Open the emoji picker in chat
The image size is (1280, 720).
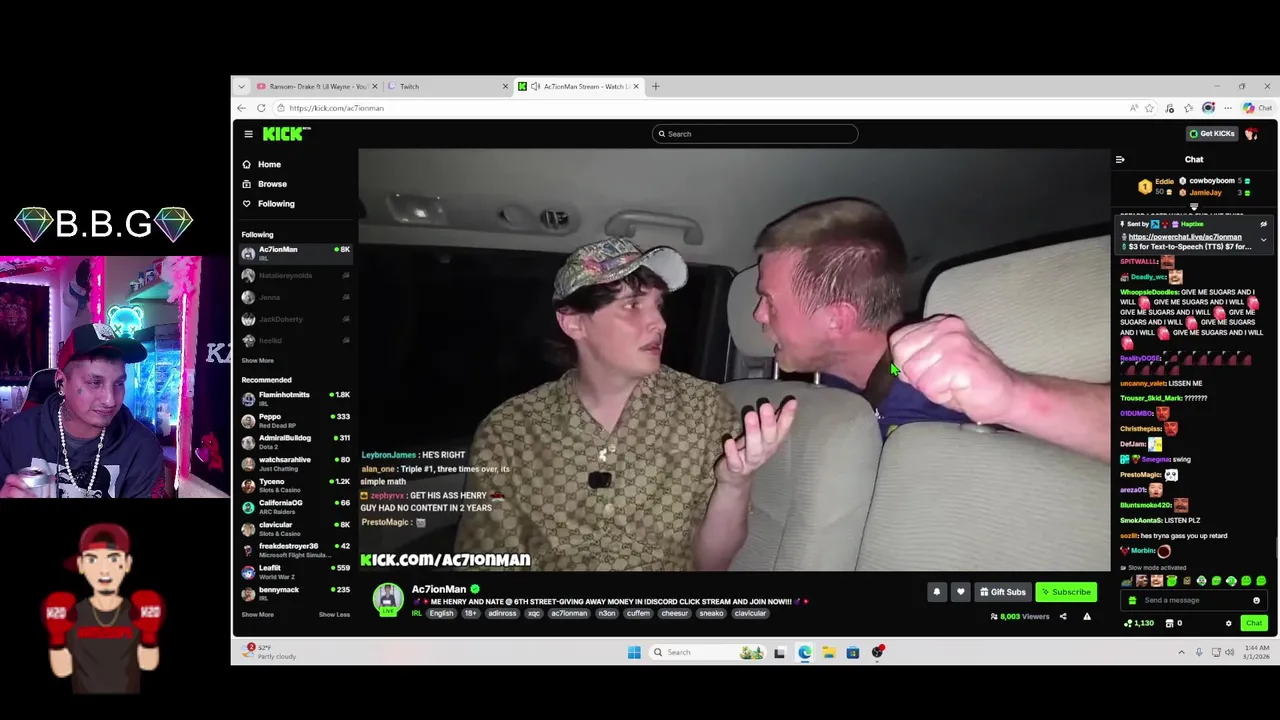pos(1256,601)
